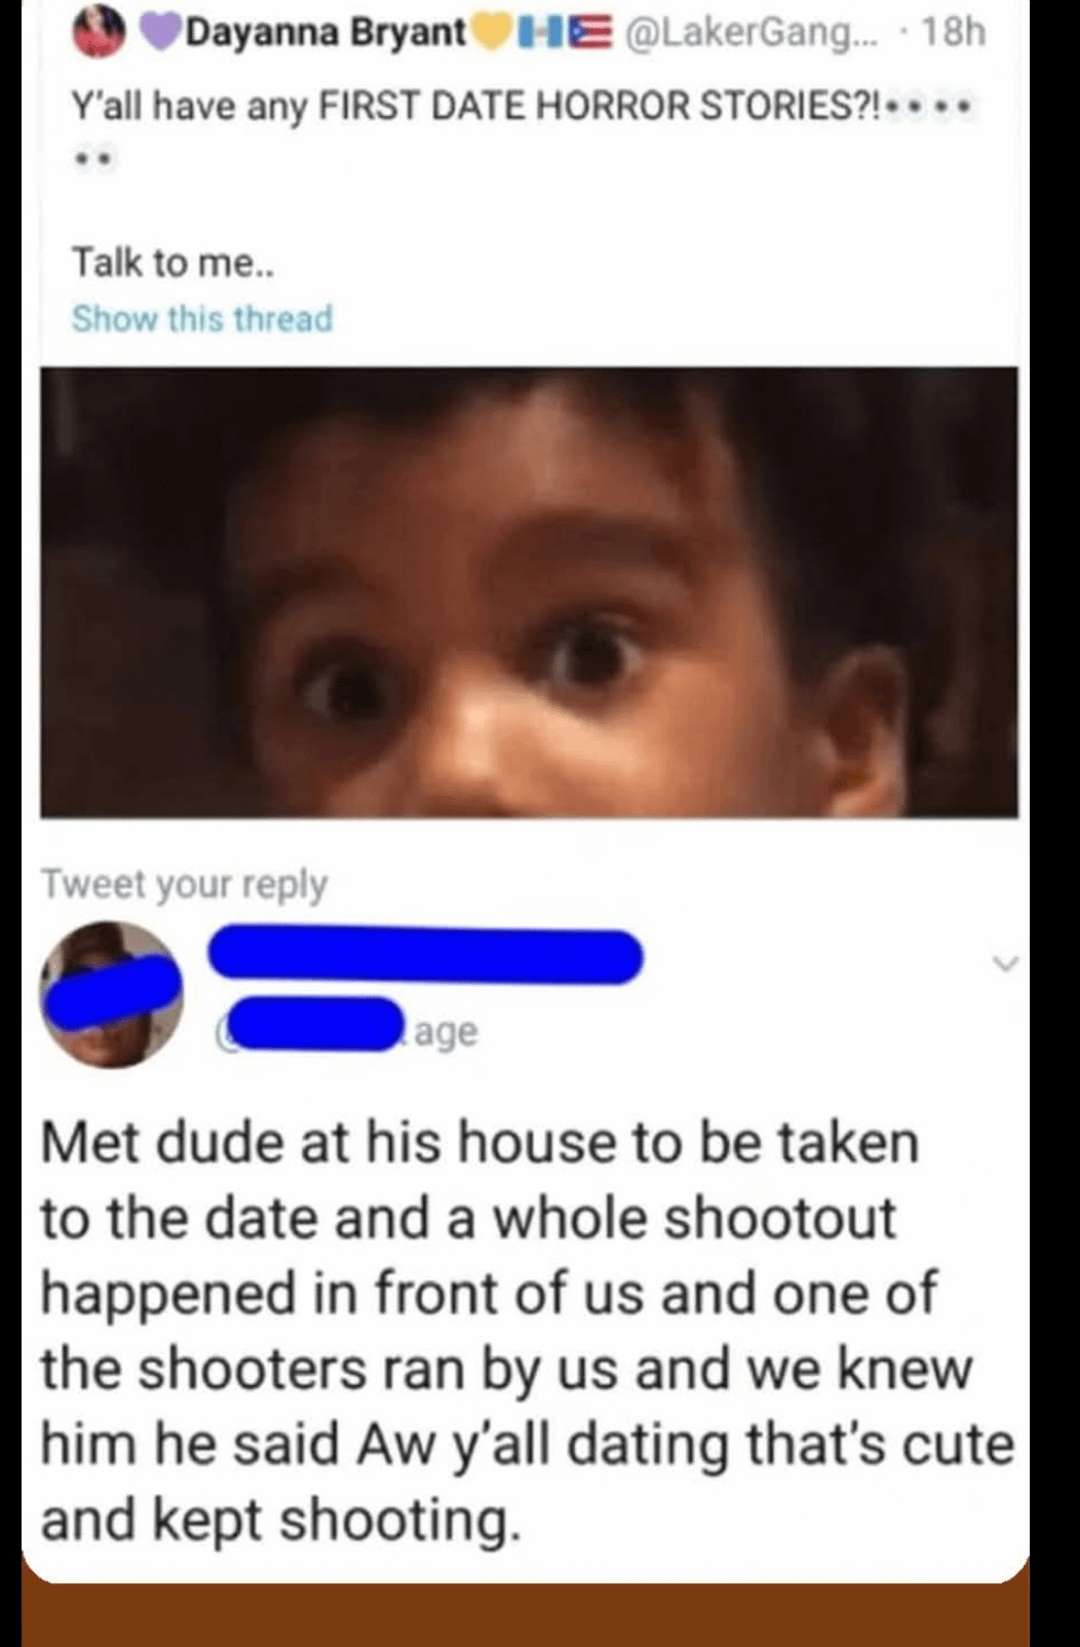
Task: Click the Talk to me.. text line
Action: 173,262
